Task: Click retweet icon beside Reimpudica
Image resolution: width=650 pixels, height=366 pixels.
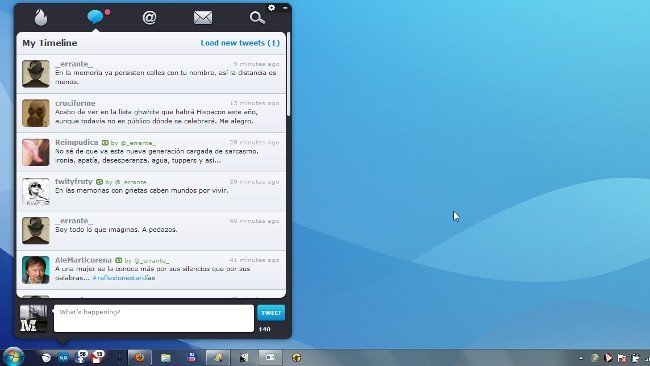Action: click(105, 143)
